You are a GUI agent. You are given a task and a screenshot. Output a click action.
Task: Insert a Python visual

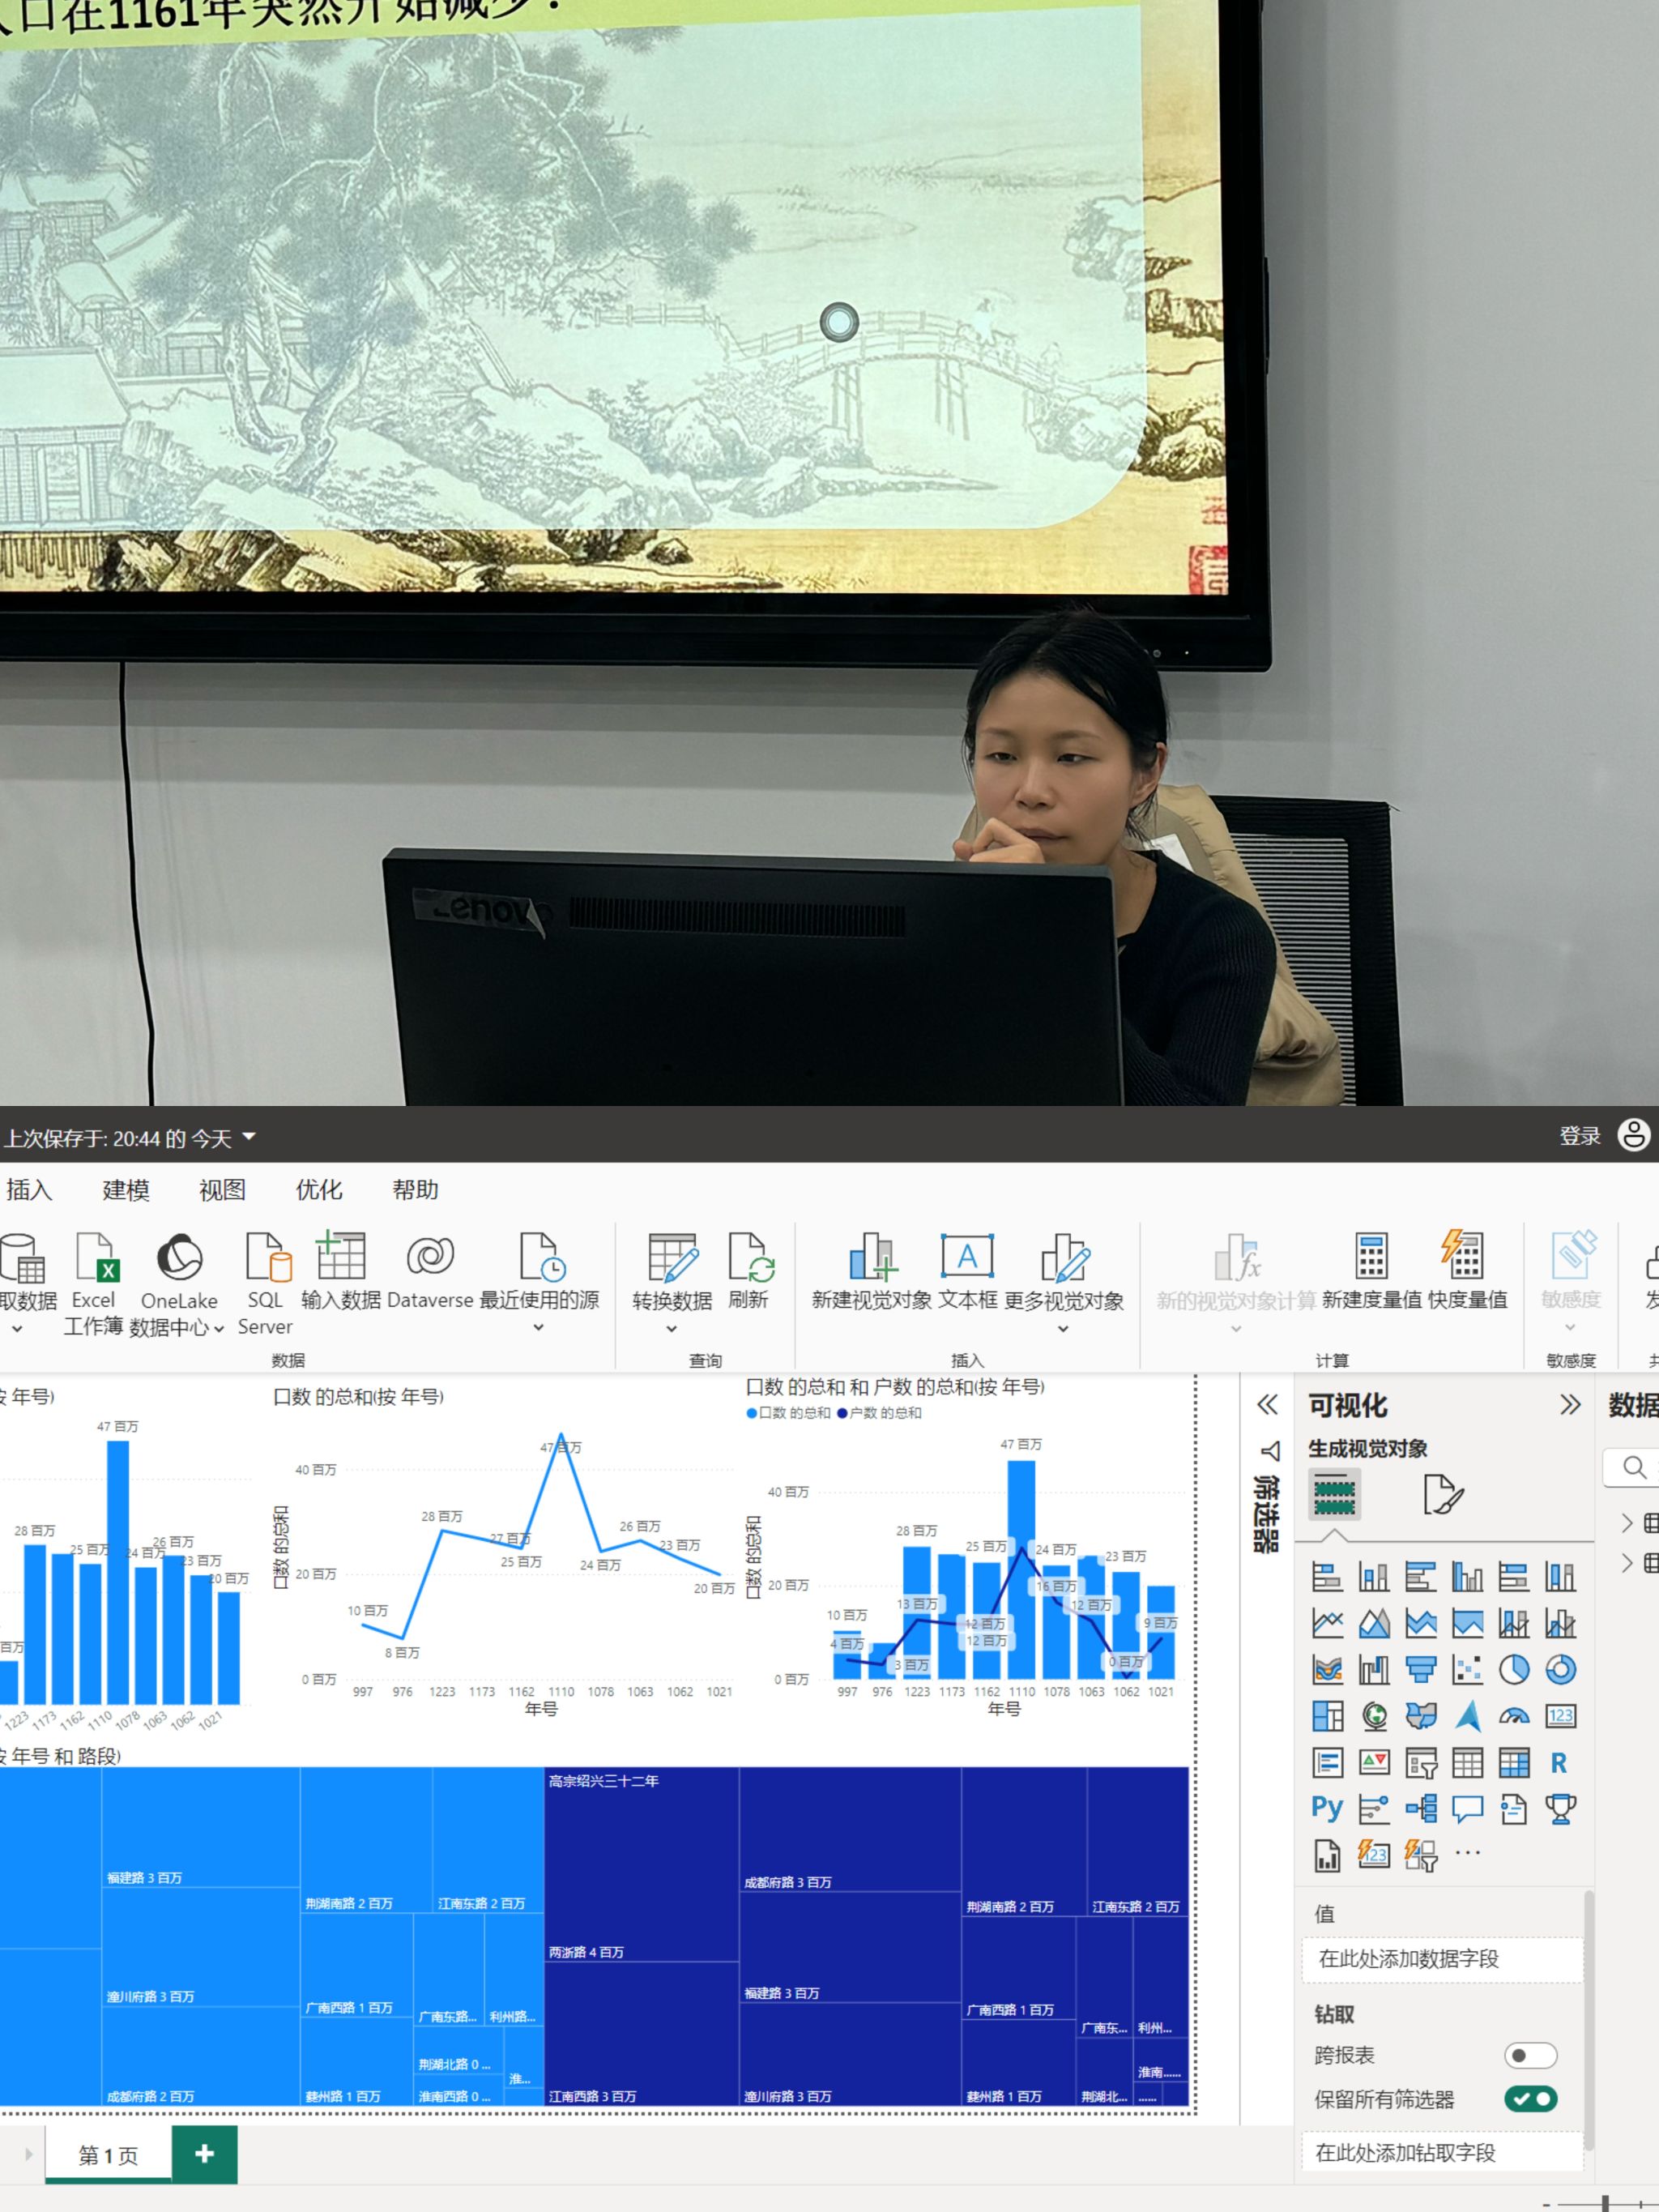(1327, 1808)
